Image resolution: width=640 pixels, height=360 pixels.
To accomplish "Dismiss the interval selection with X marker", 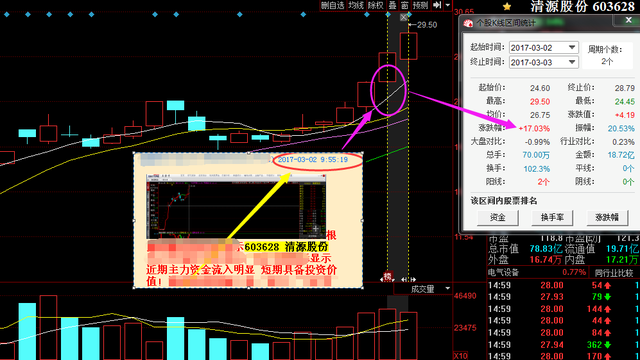I will (404, 18).
